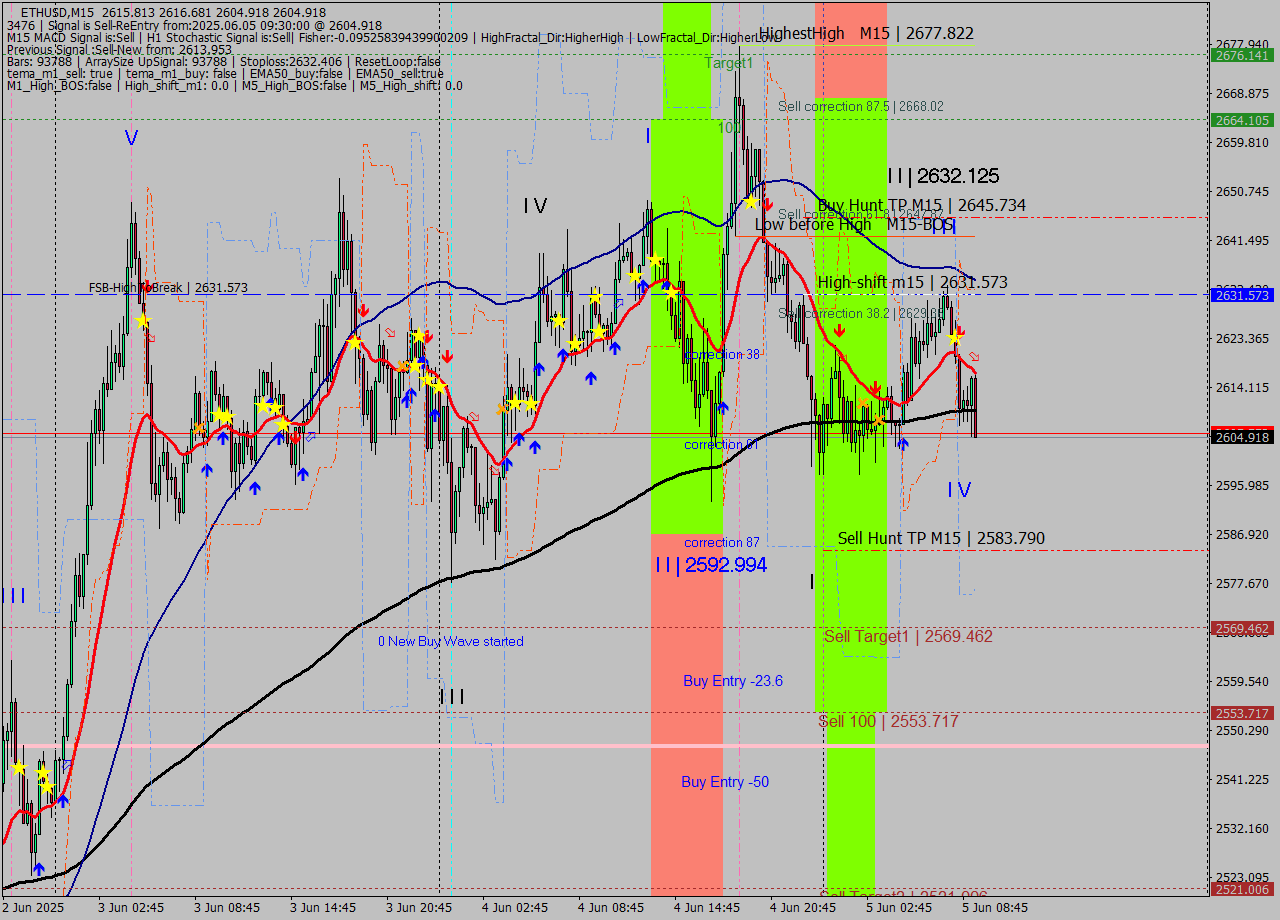This screenshot has height=920, width=1280.
Task: Click the green Target1 label
Action: (729, 63)
